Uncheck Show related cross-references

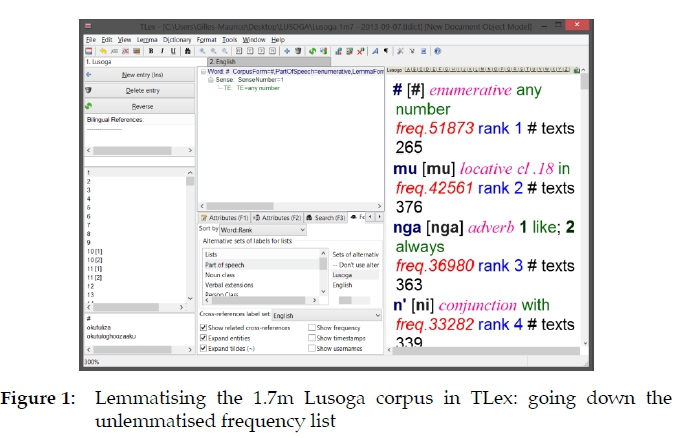point(204,327)
